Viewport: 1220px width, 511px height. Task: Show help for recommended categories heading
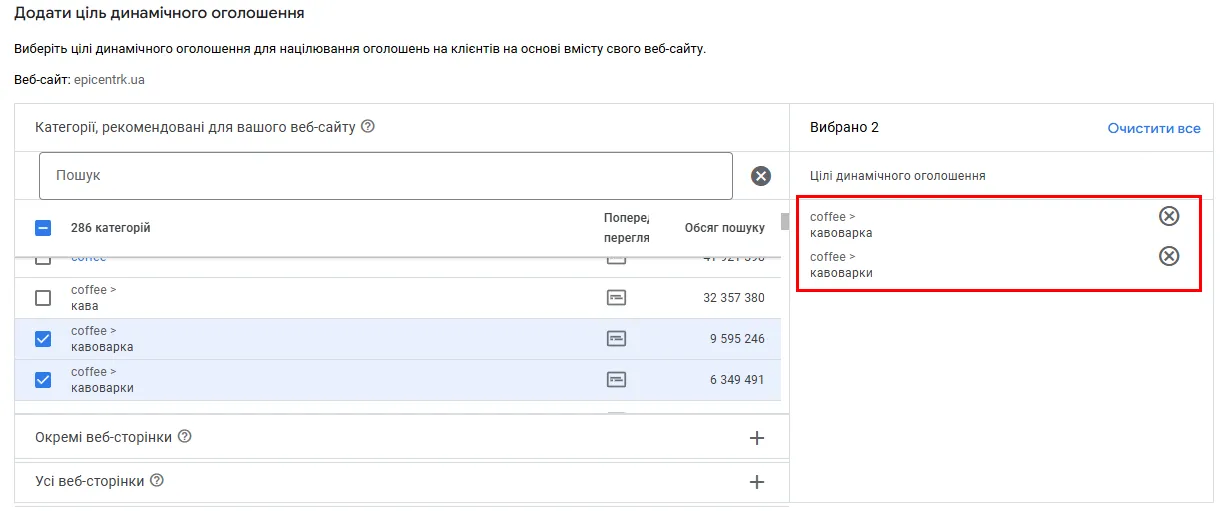[367, 127]
